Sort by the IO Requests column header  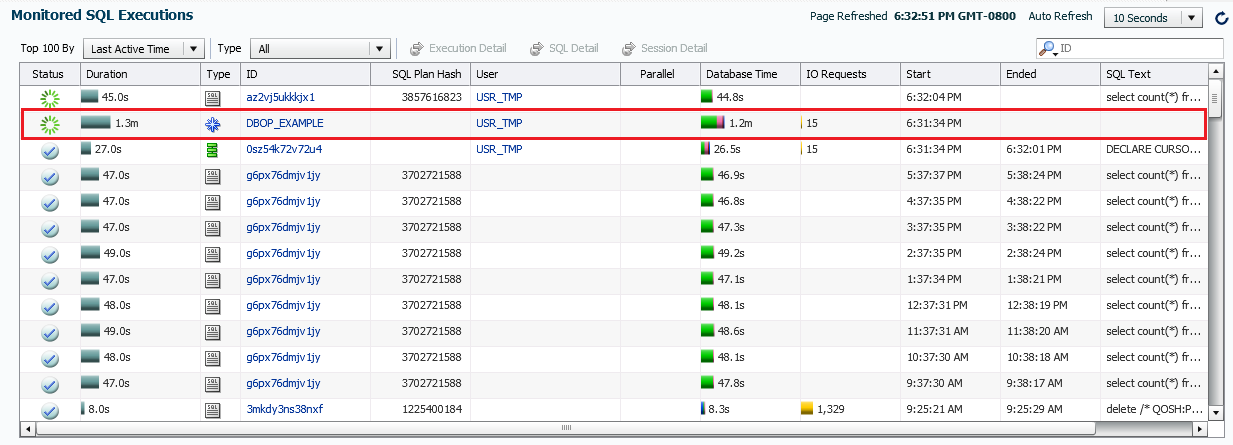[850, 74]
